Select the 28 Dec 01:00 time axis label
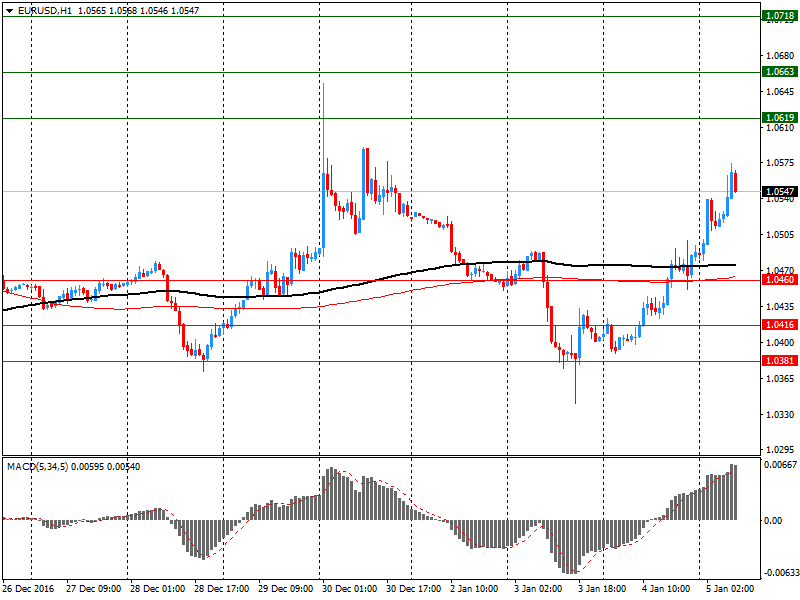Viewport: 800px width, 600px height. (158, 589)
